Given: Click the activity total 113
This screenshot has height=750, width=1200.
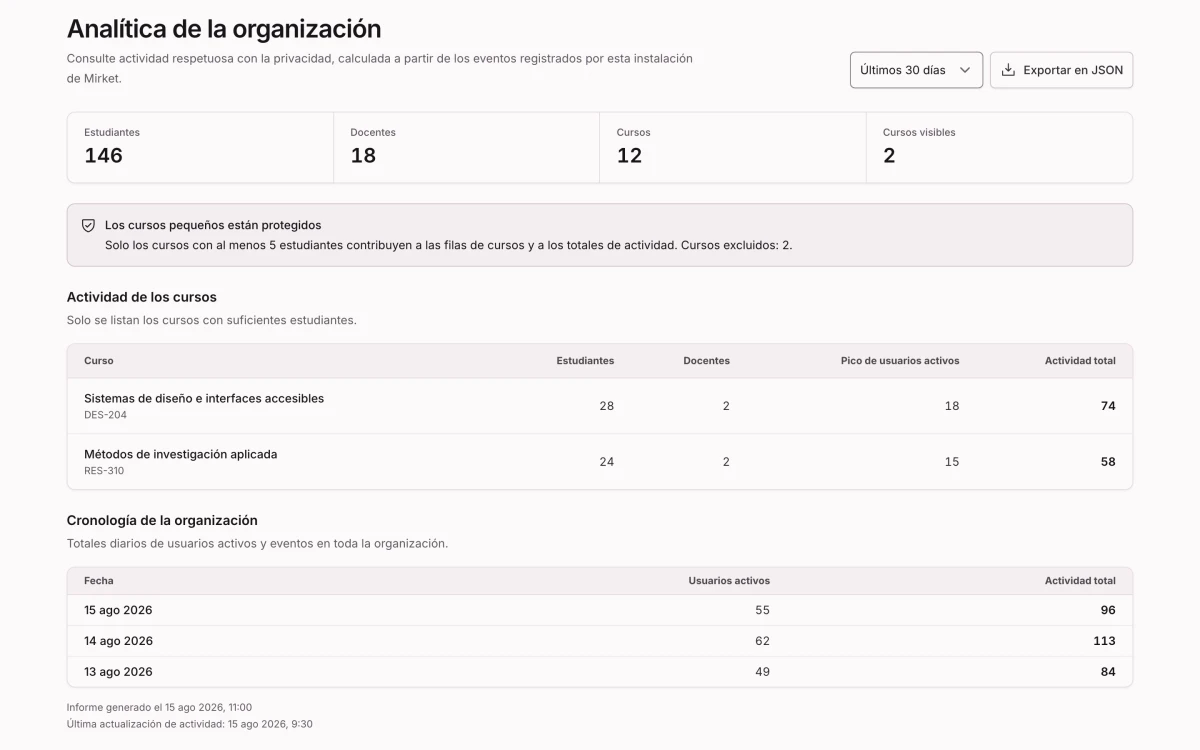Looking at the screenshot, I should coord(1104,641).
